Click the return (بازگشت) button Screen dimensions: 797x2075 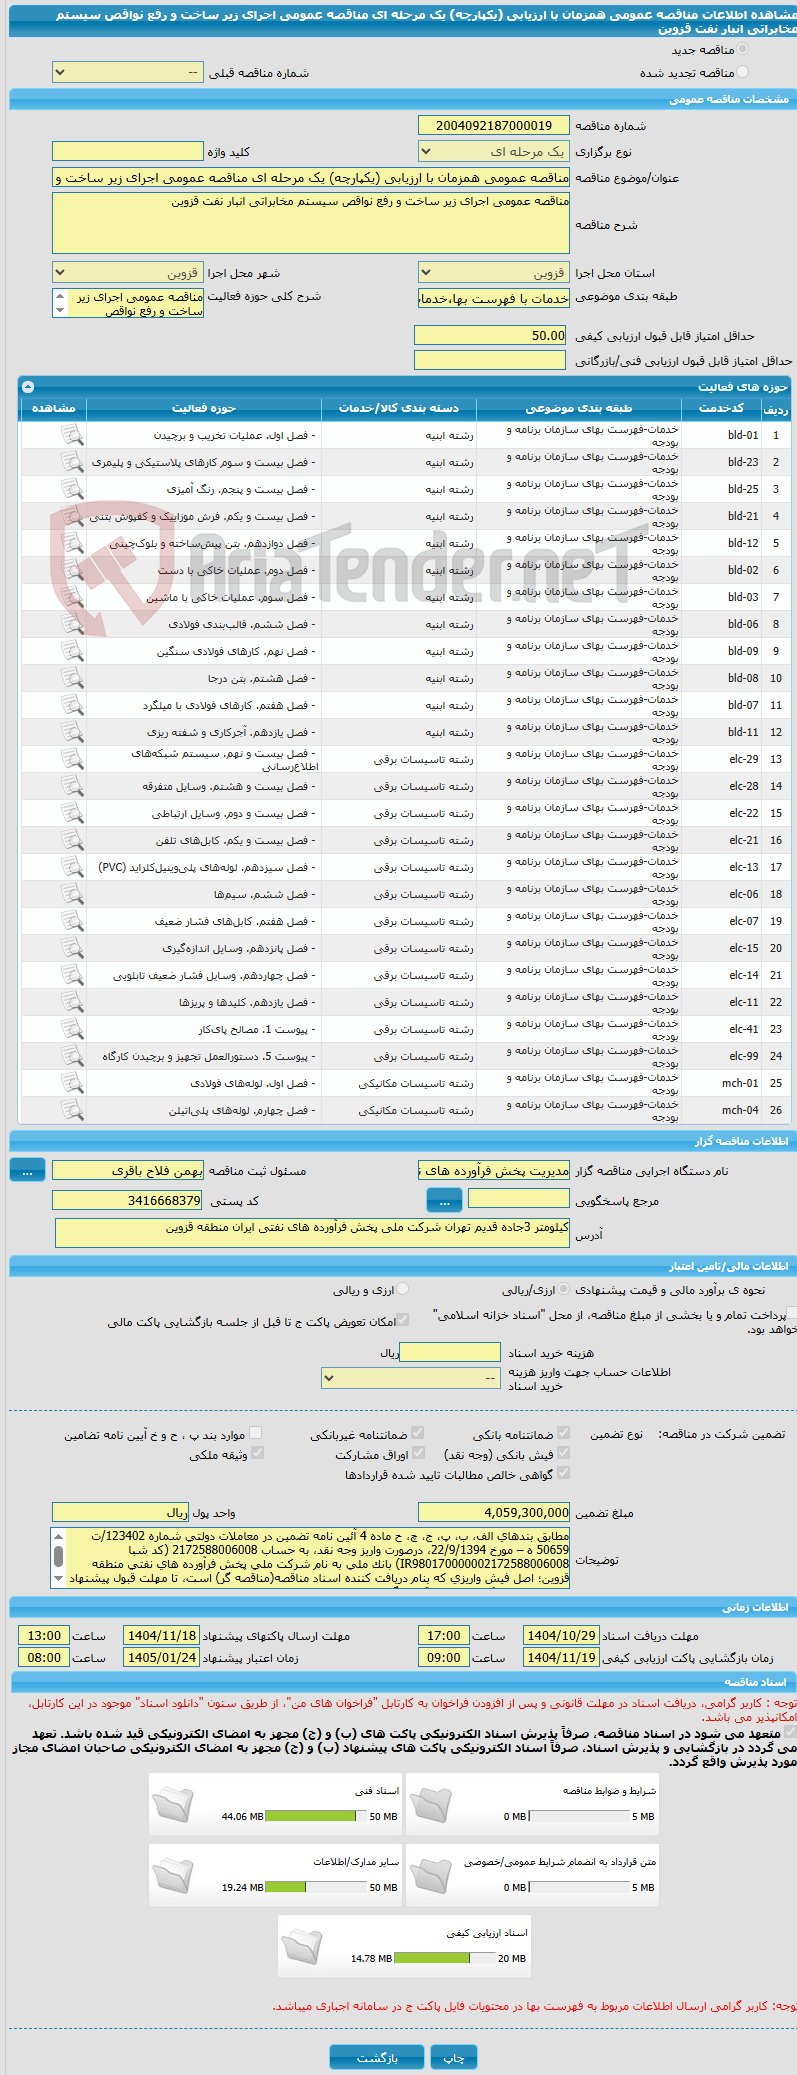coord(377,2057)
